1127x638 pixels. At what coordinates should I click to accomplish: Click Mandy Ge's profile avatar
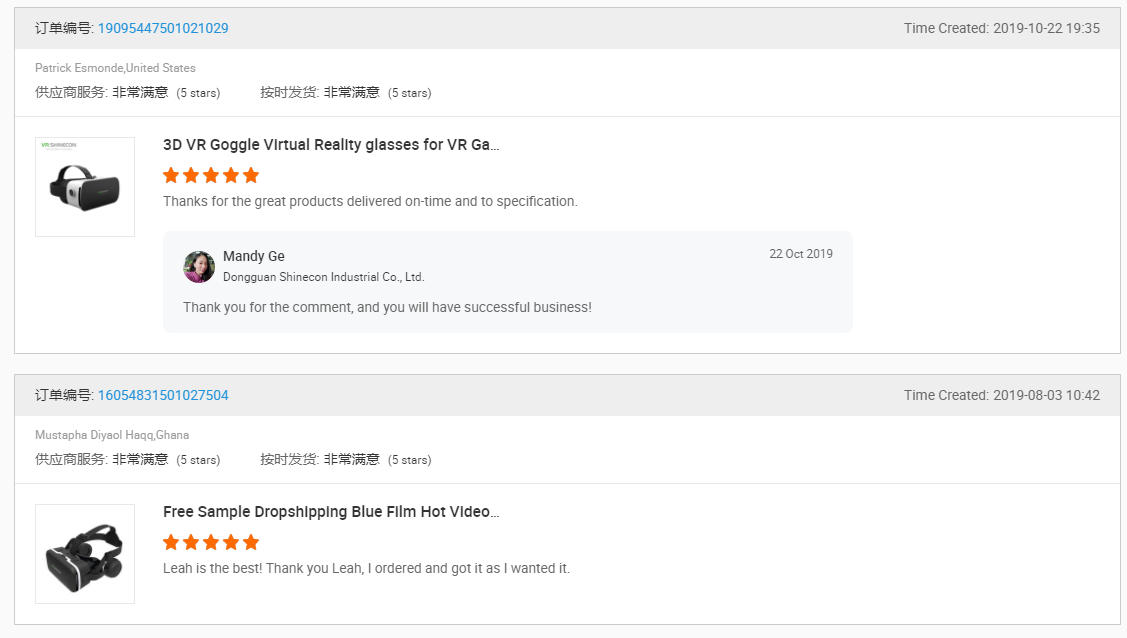199,267
